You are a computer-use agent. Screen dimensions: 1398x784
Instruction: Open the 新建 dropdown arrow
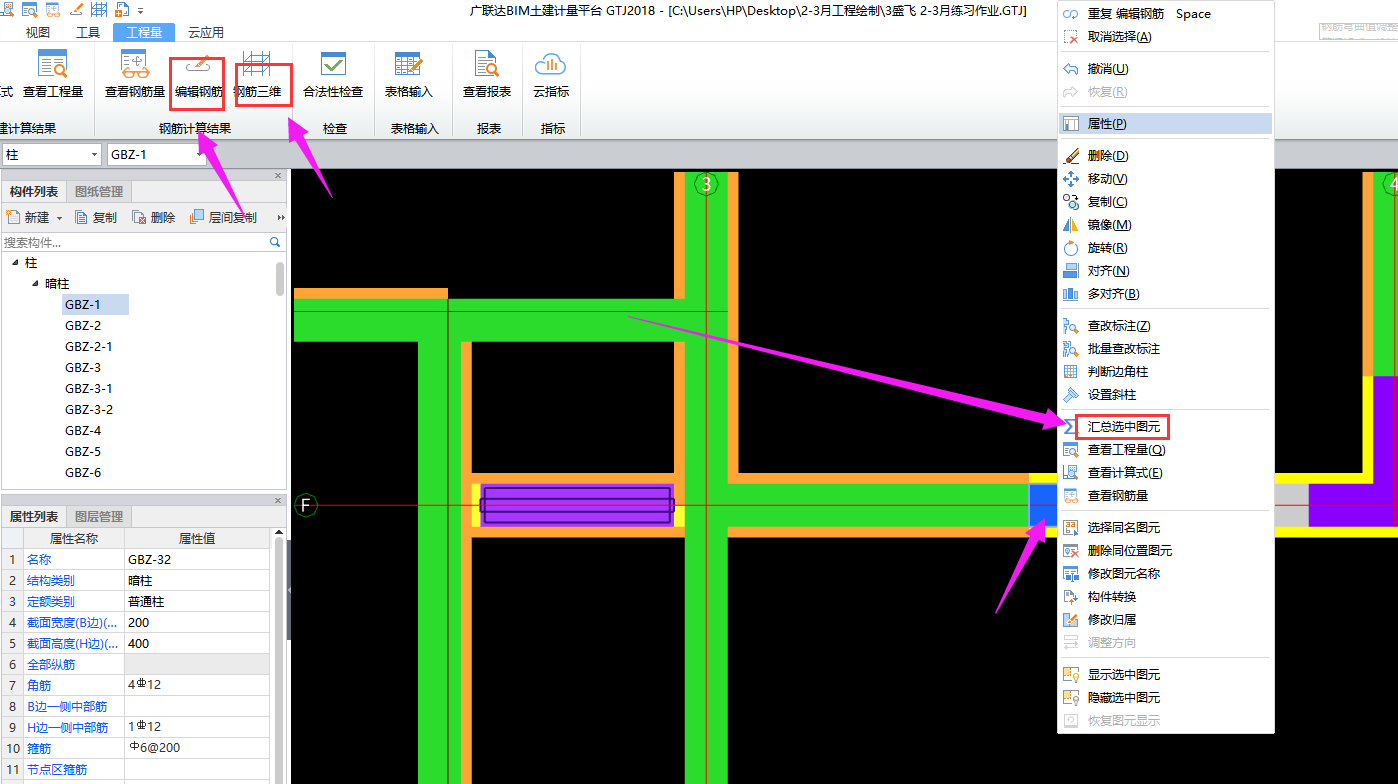click(59, 218)
